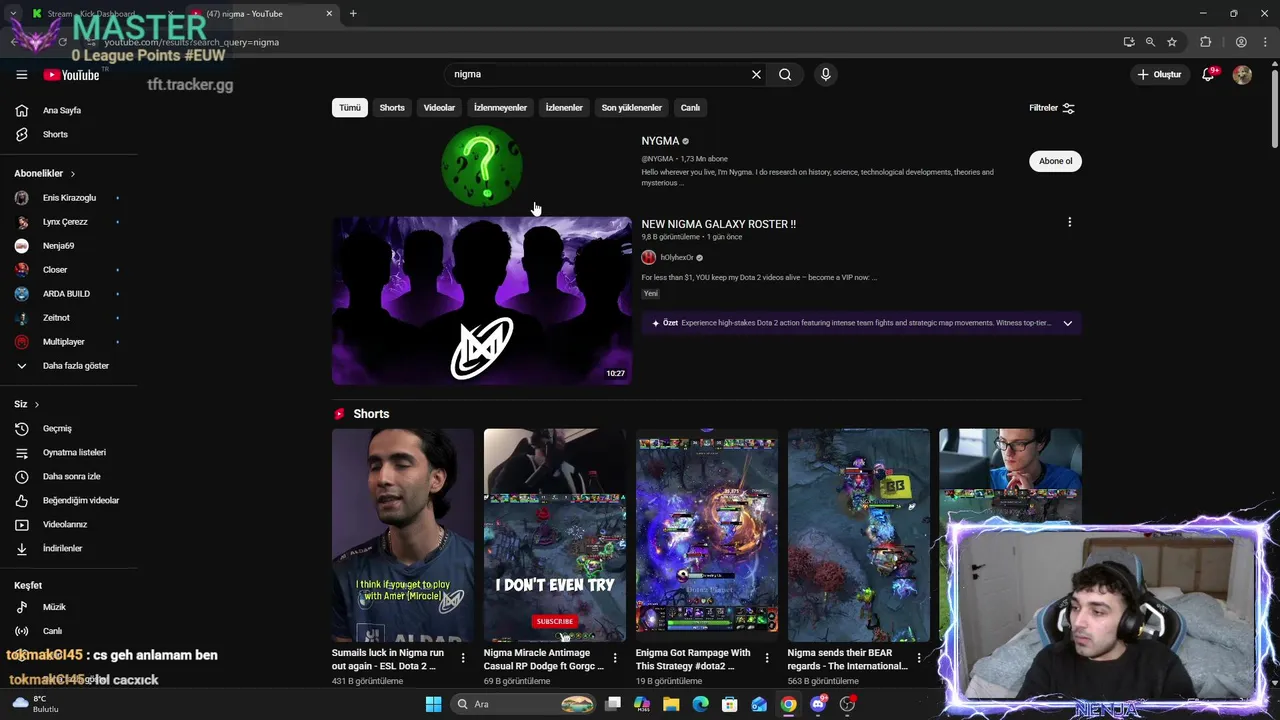Open the account avatar menu
Image resolution: width=1280 pixels, height=720 pixels.
tap(1242, 74)
